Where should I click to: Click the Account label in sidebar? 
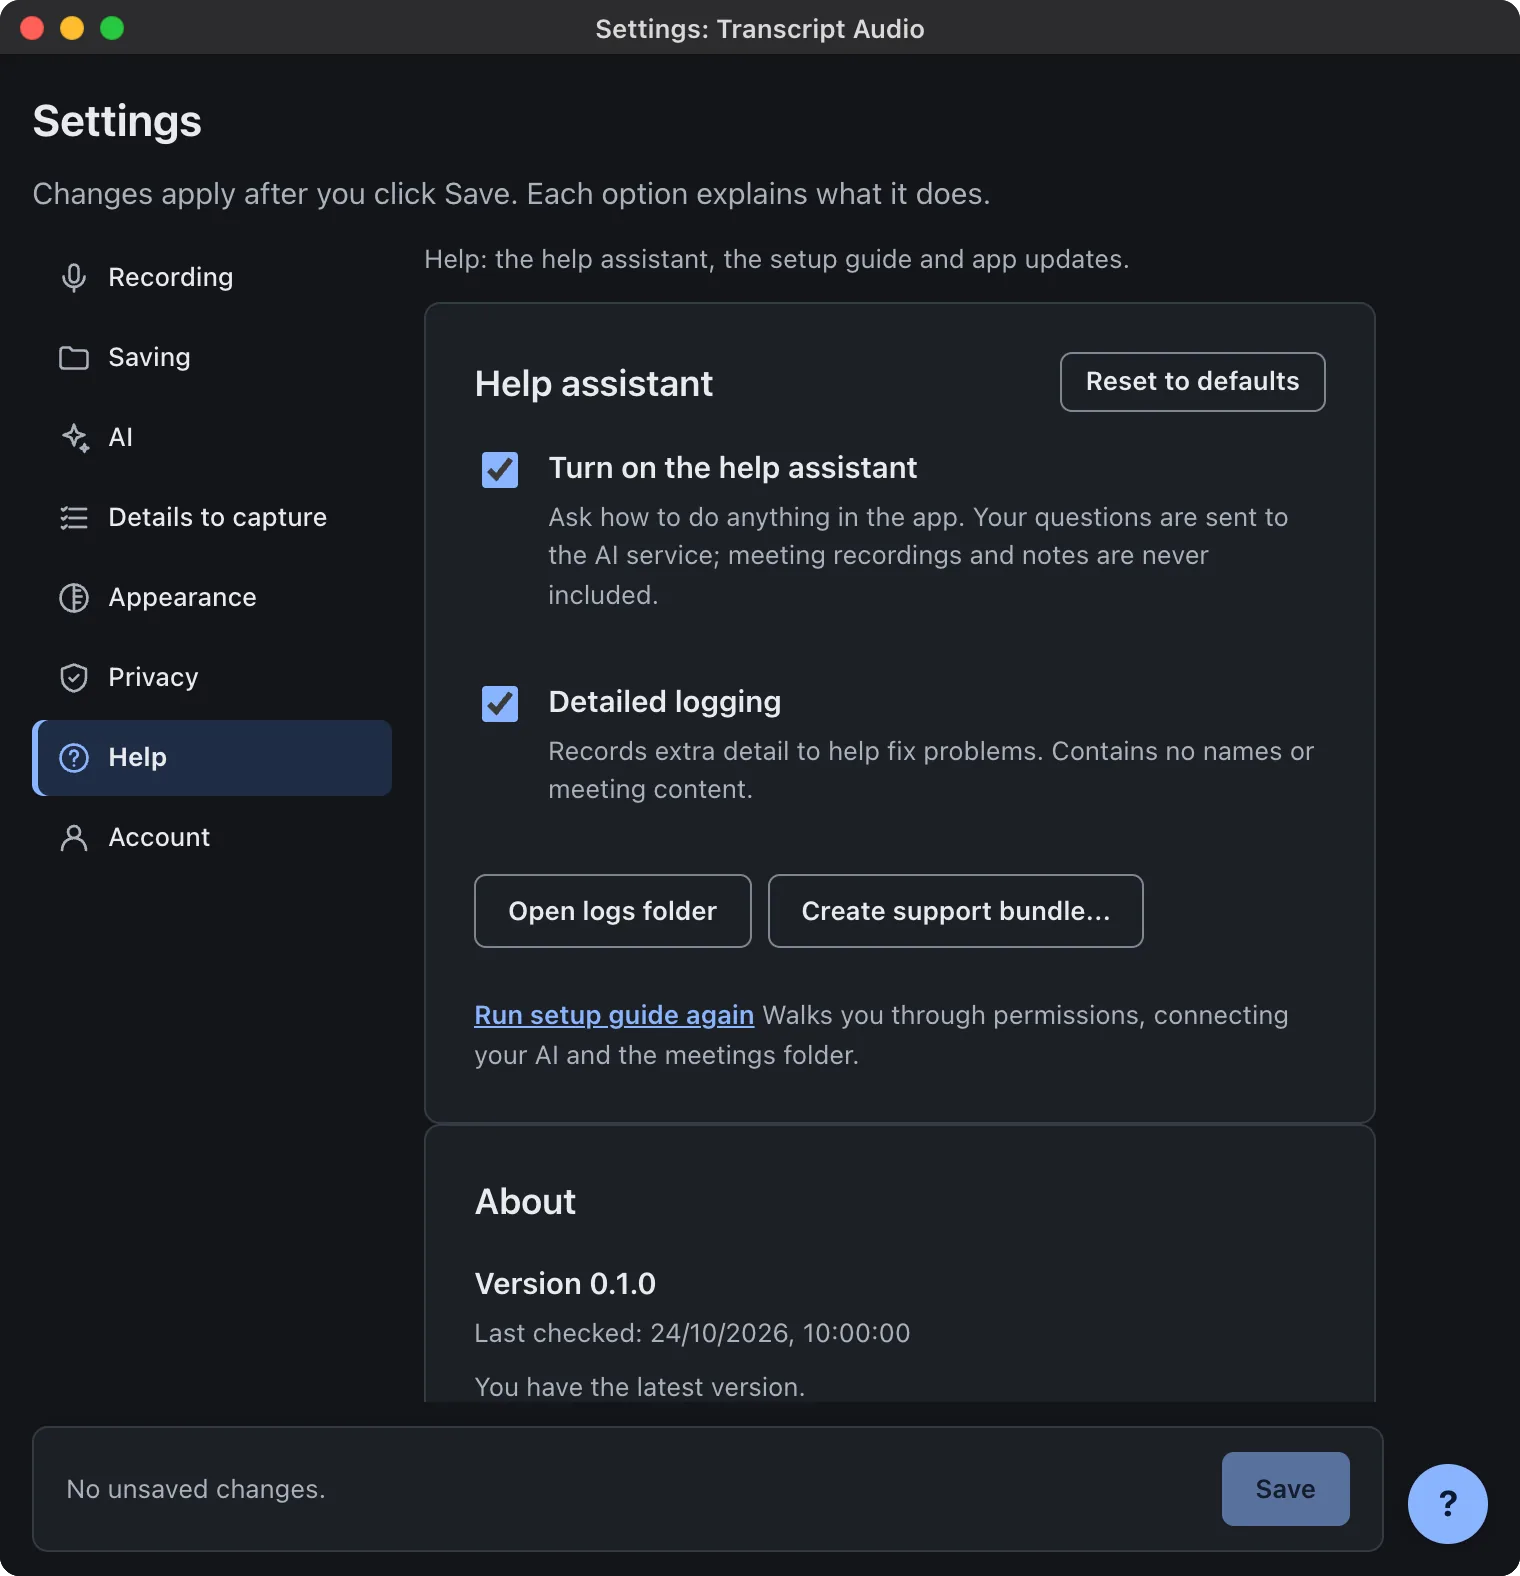pos(159,837)
